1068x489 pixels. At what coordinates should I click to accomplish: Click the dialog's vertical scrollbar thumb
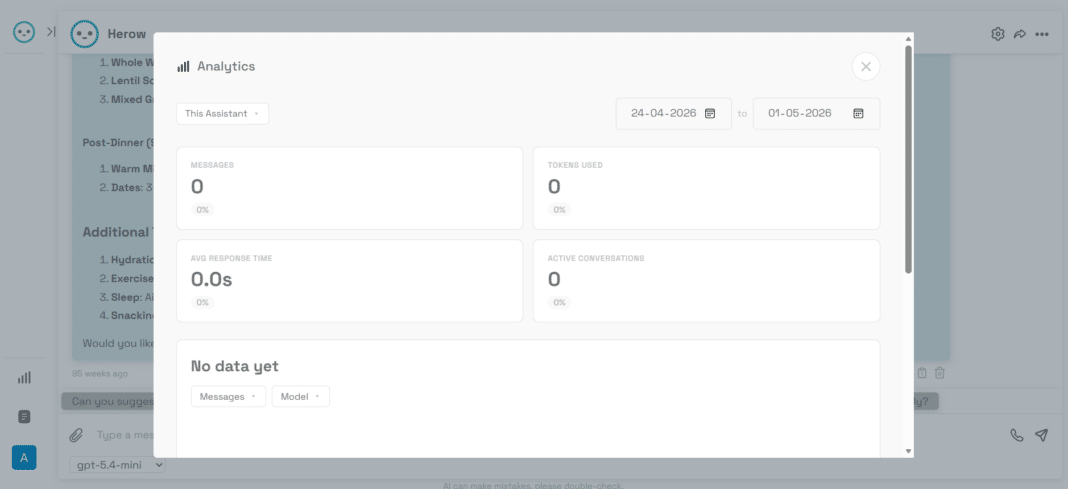pyautogui.click(x=908, y=159)
